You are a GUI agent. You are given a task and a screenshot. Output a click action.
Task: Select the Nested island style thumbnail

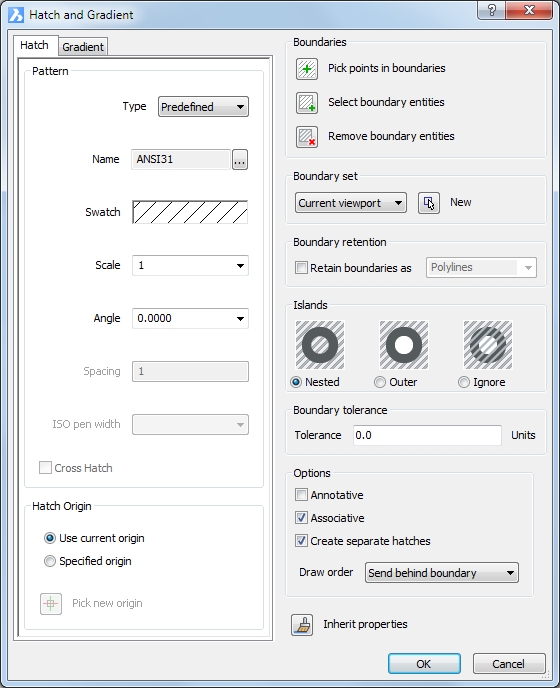(320, 345)
